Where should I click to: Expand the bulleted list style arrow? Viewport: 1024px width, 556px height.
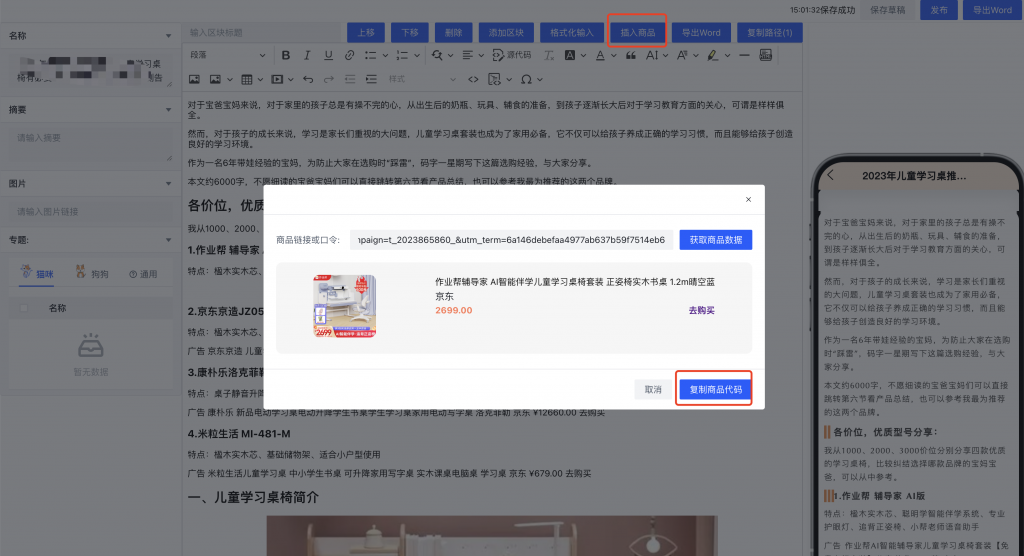(385, 56)
